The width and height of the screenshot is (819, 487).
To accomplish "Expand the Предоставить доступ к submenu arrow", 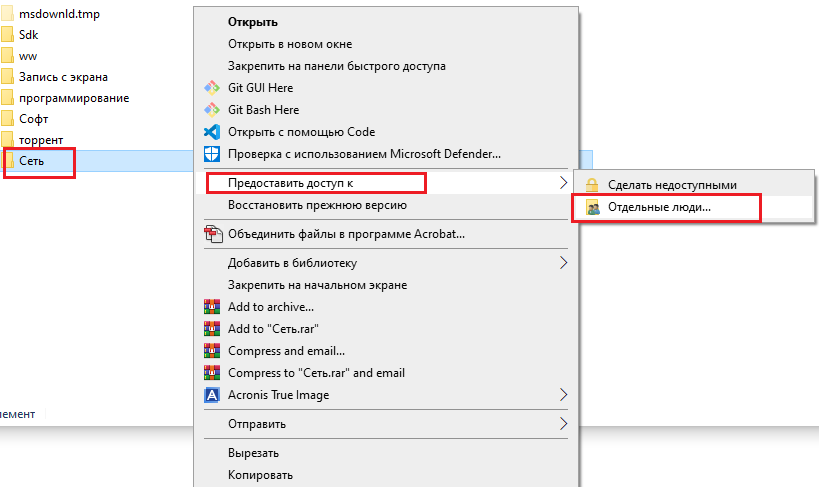I will point(563,183).
